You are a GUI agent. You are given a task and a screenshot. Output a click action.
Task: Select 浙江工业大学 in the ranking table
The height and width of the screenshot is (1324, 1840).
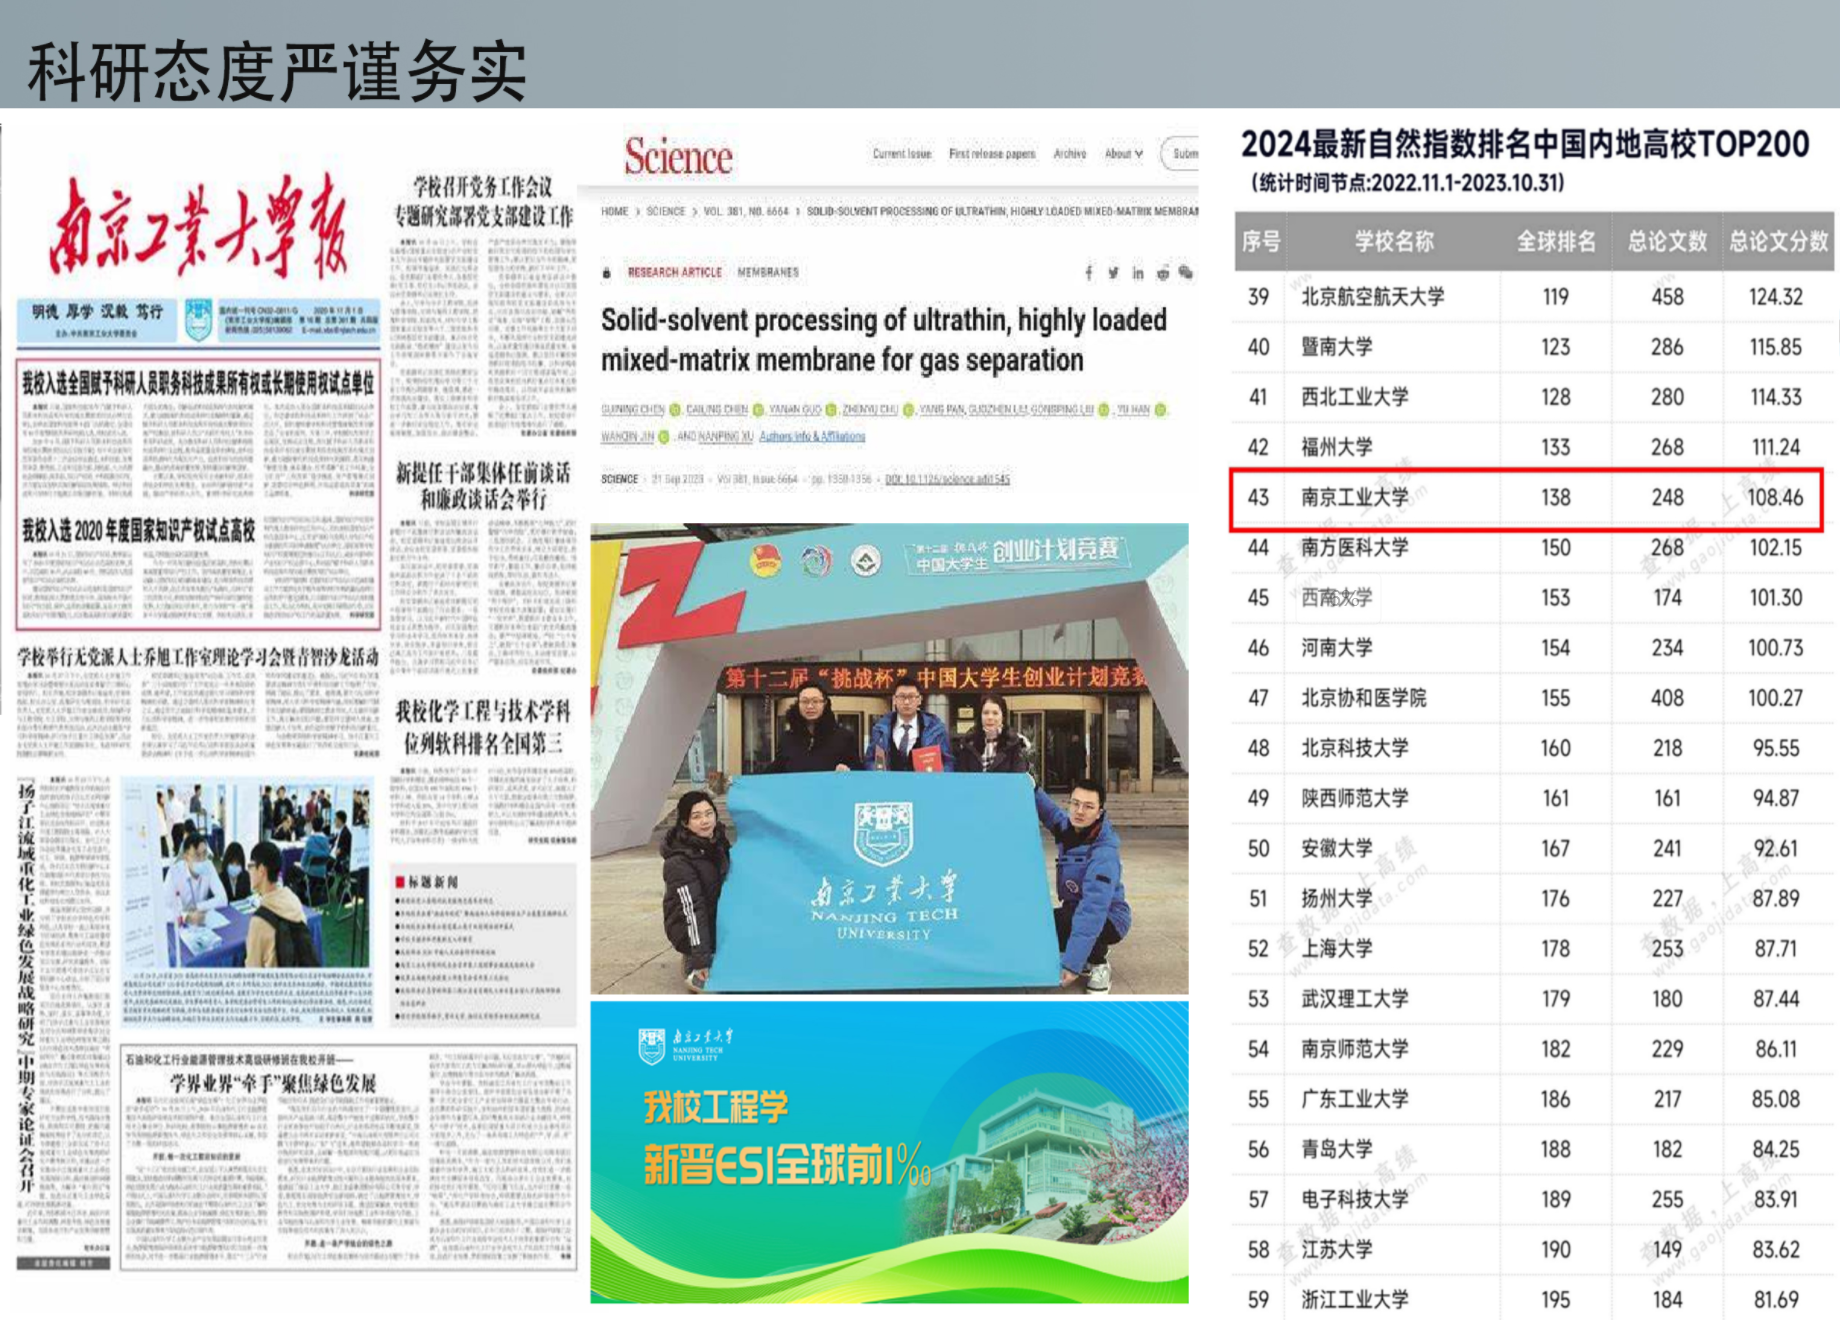tap(1354, 1299)
